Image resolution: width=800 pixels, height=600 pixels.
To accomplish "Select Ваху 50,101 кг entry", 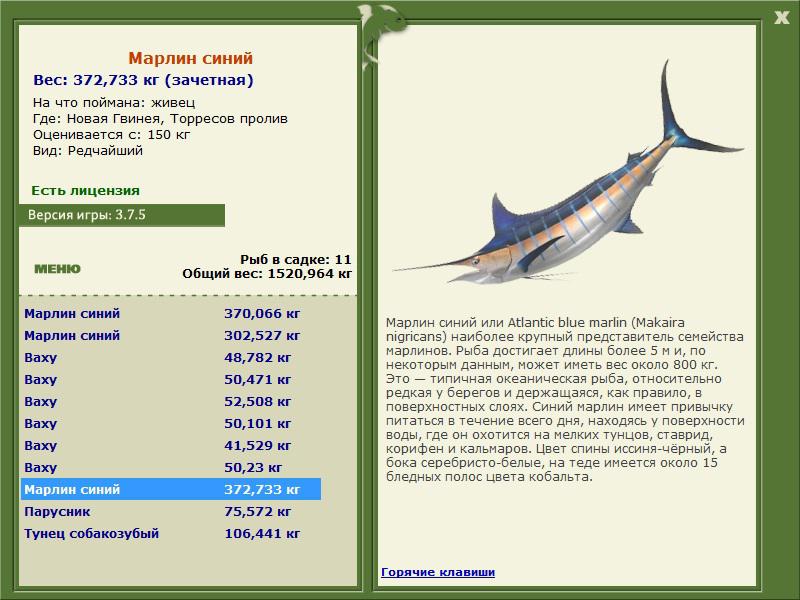I will [x=171, y=423].
